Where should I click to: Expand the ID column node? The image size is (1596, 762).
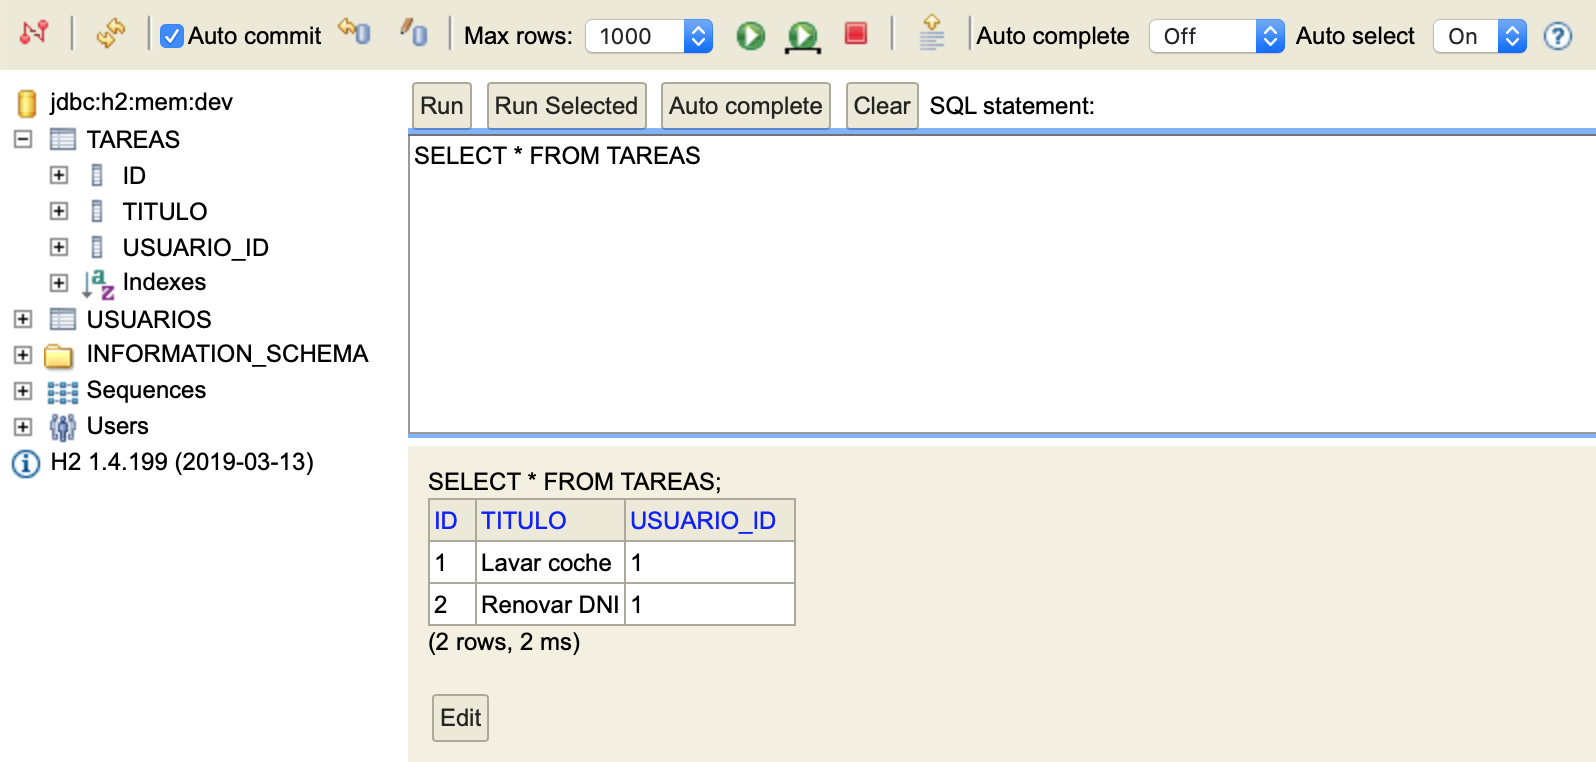59,175
